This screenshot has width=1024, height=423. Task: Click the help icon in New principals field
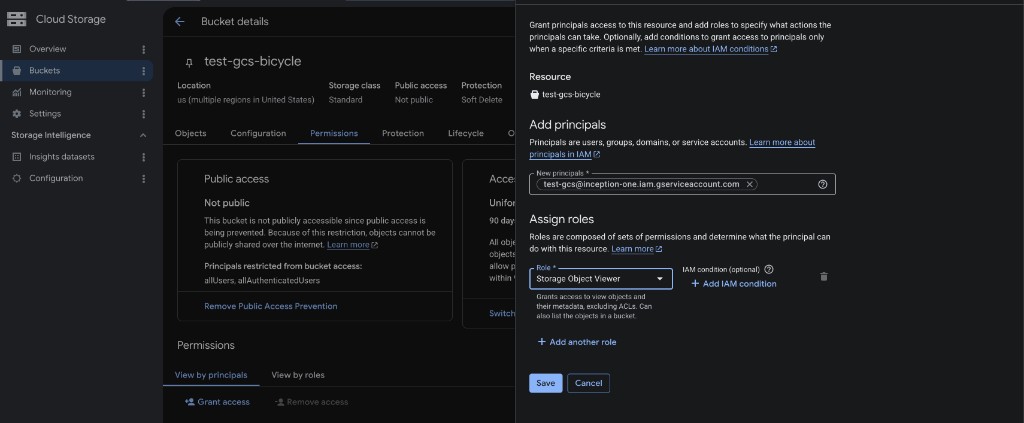[x=822, y=184]
